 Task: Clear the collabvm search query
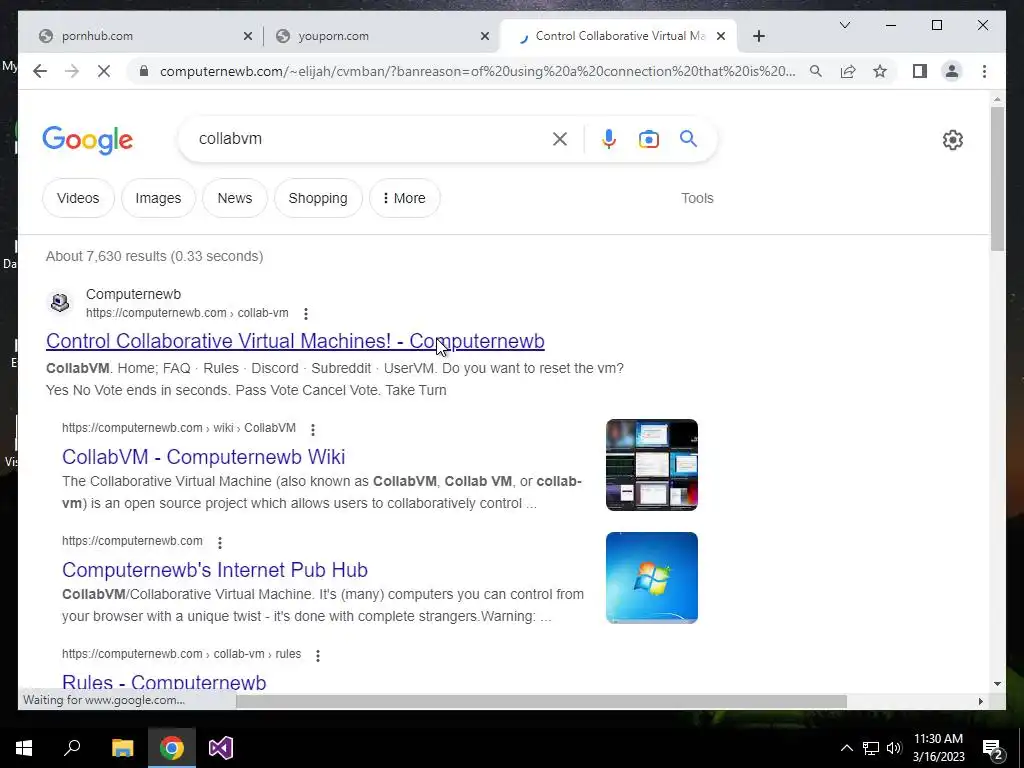click(560, 139)
